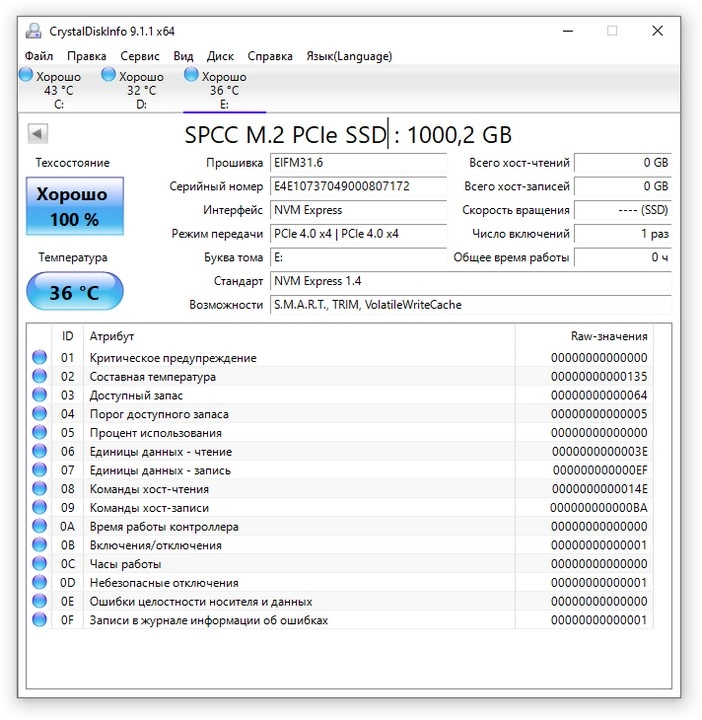Go to previous disk with left arrow
The width and height of the screenshot is (702, 720).
tap(38, 134)
